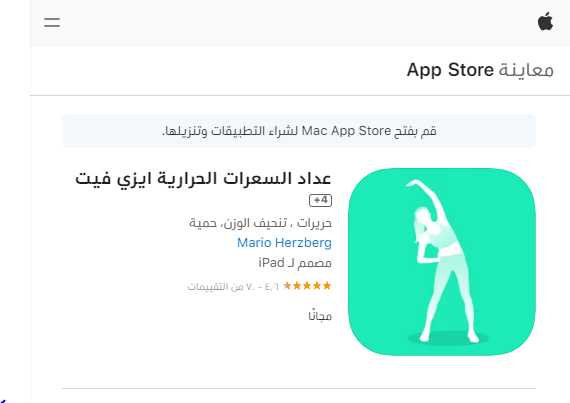Click the معاينة preview heading word
Screen dimensions: 570x403
point(526,70)
